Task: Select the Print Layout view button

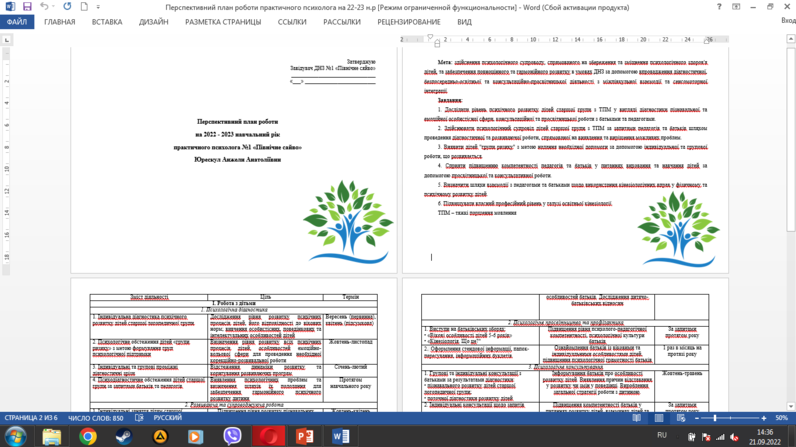Action: click(659, 418)
